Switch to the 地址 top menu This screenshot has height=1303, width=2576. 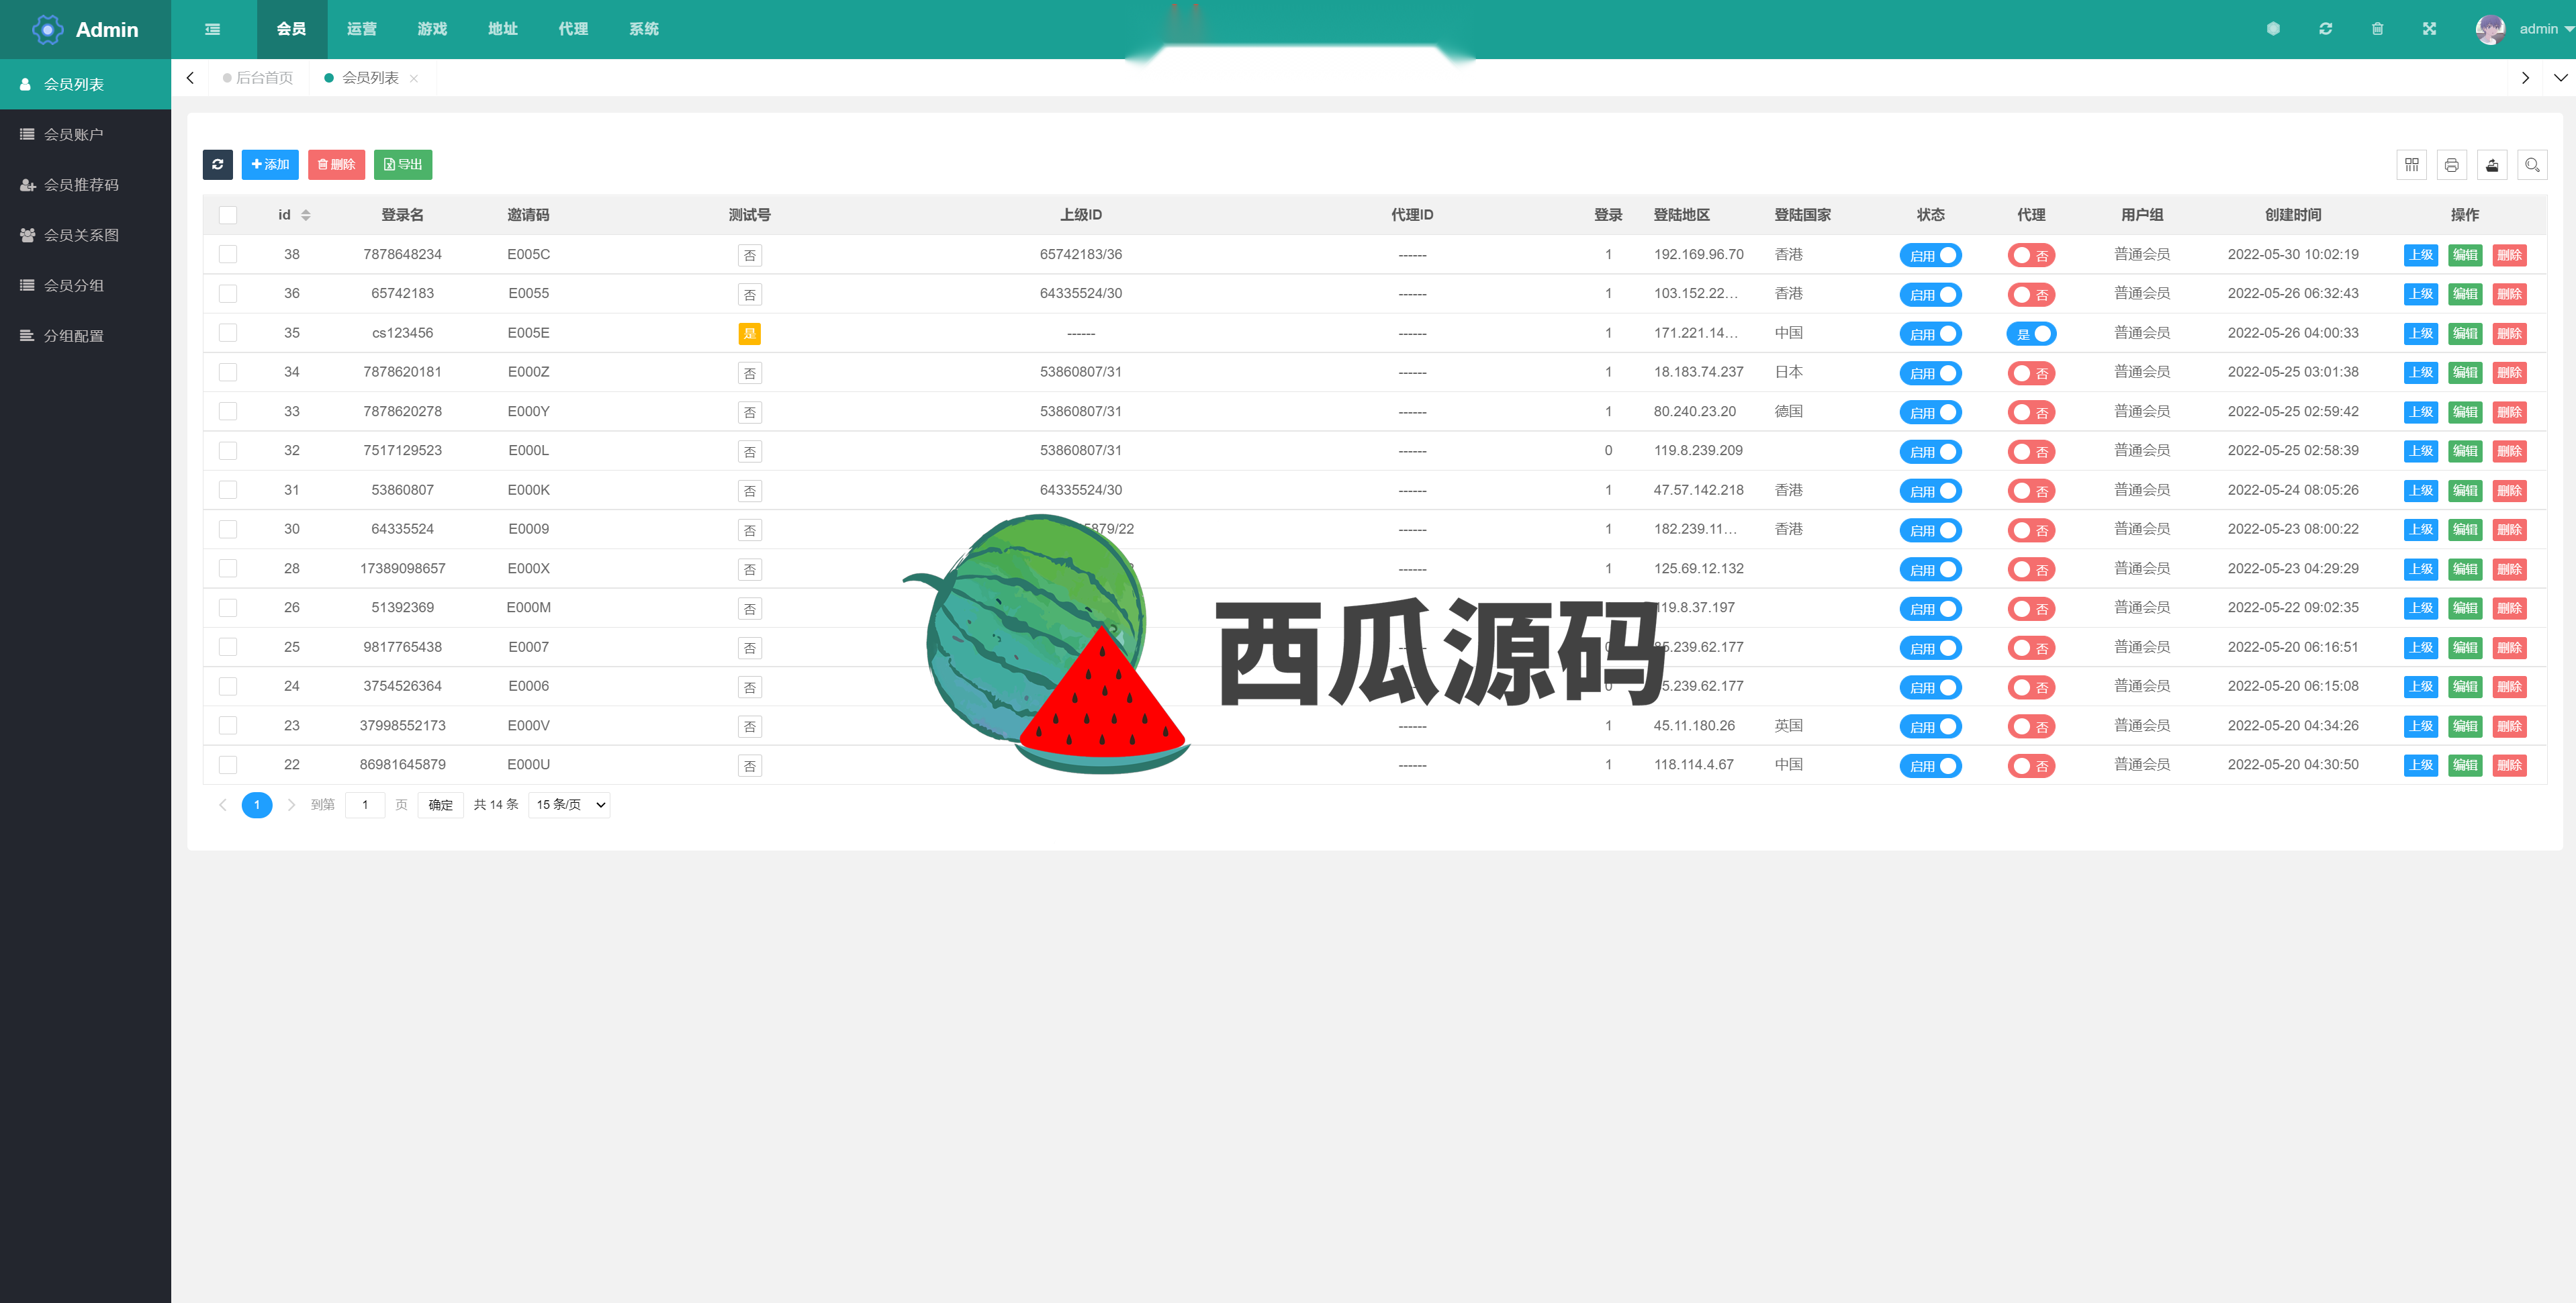pyautogui.click(x=503, y=29)
